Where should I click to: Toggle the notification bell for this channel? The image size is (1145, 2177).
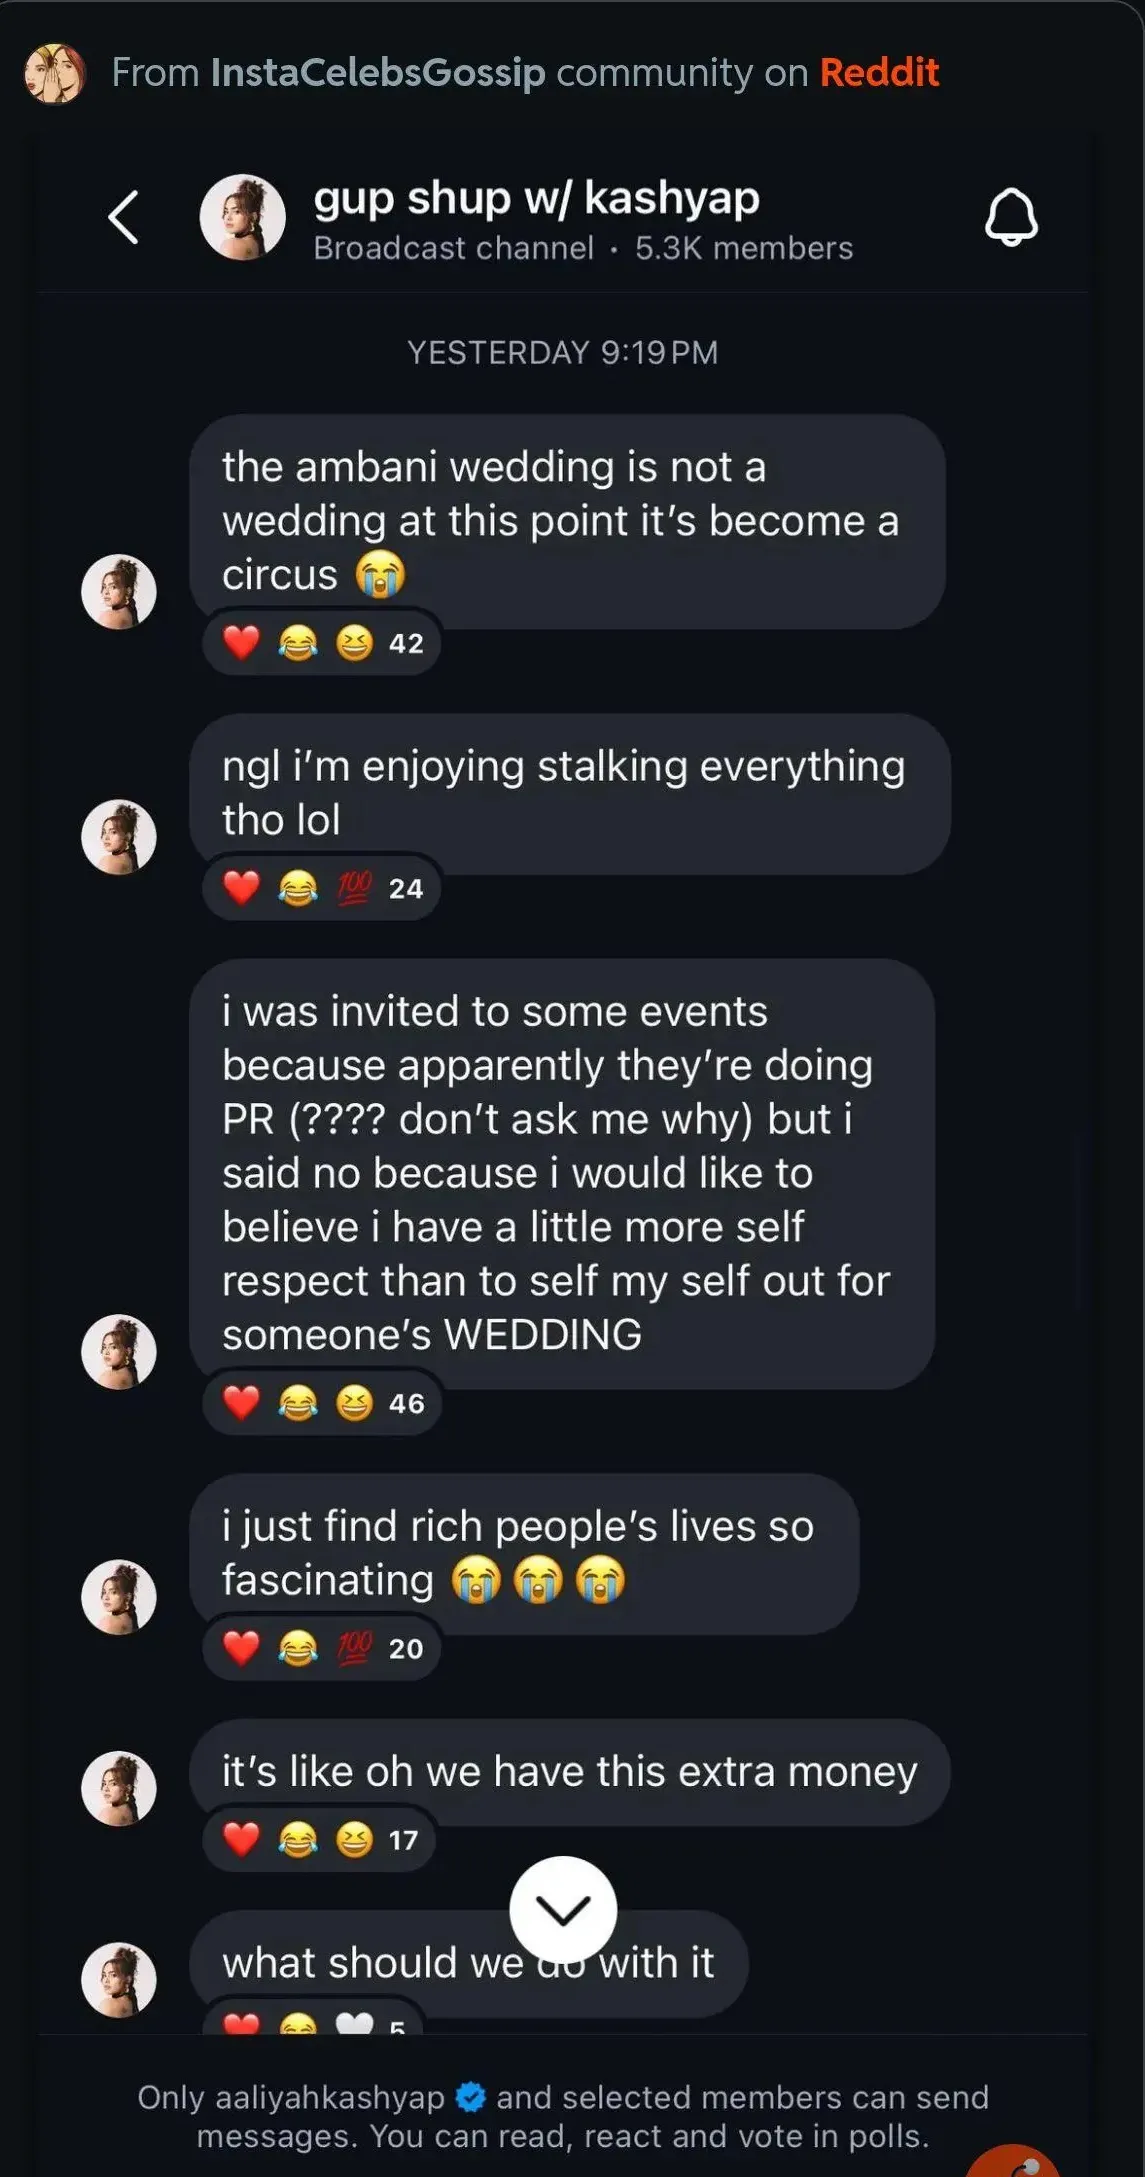point(1011,217)
